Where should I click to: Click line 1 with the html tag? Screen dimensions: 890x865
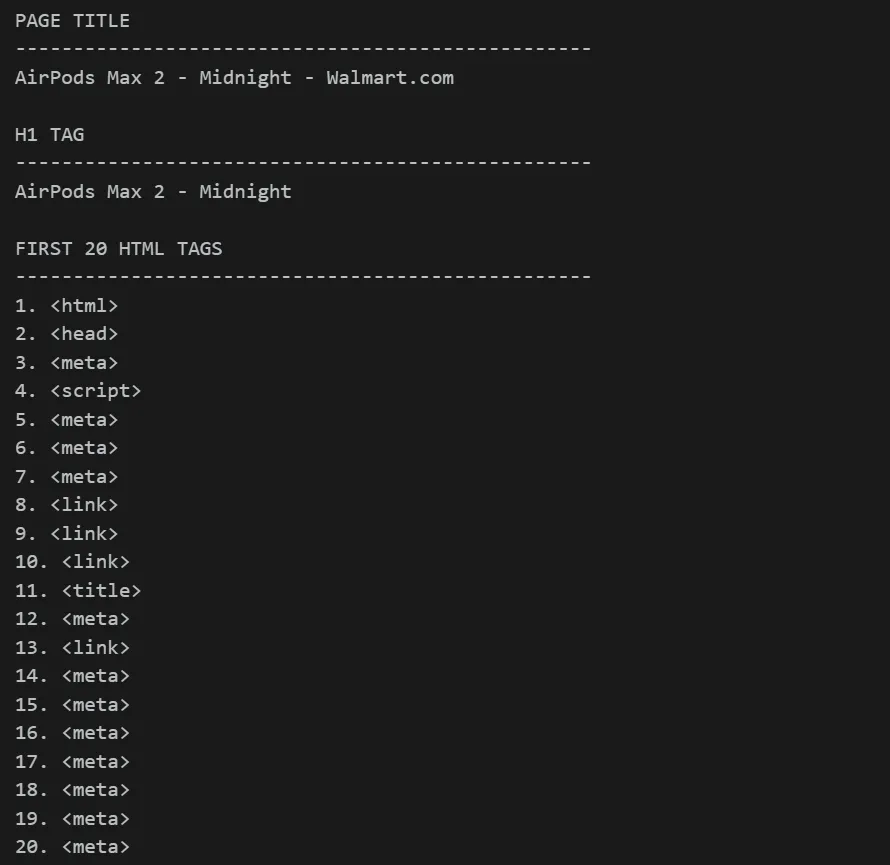(x=66, y=306)
